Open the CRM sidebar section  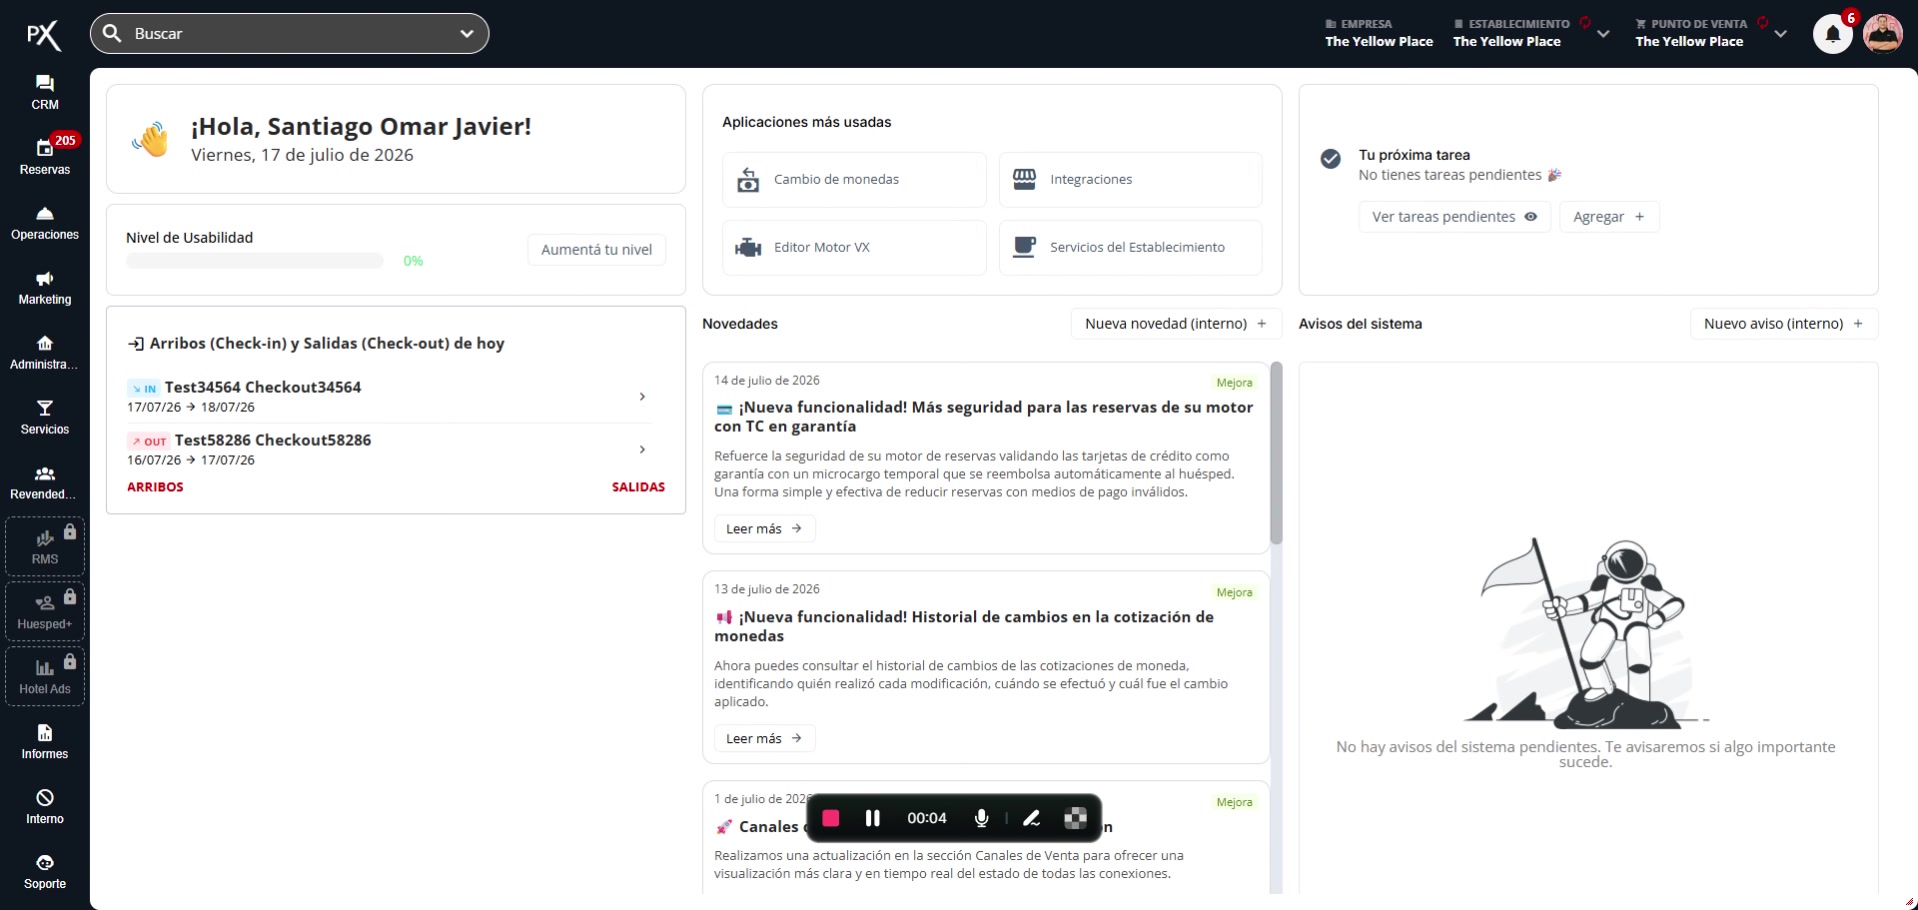click(45, 92)
